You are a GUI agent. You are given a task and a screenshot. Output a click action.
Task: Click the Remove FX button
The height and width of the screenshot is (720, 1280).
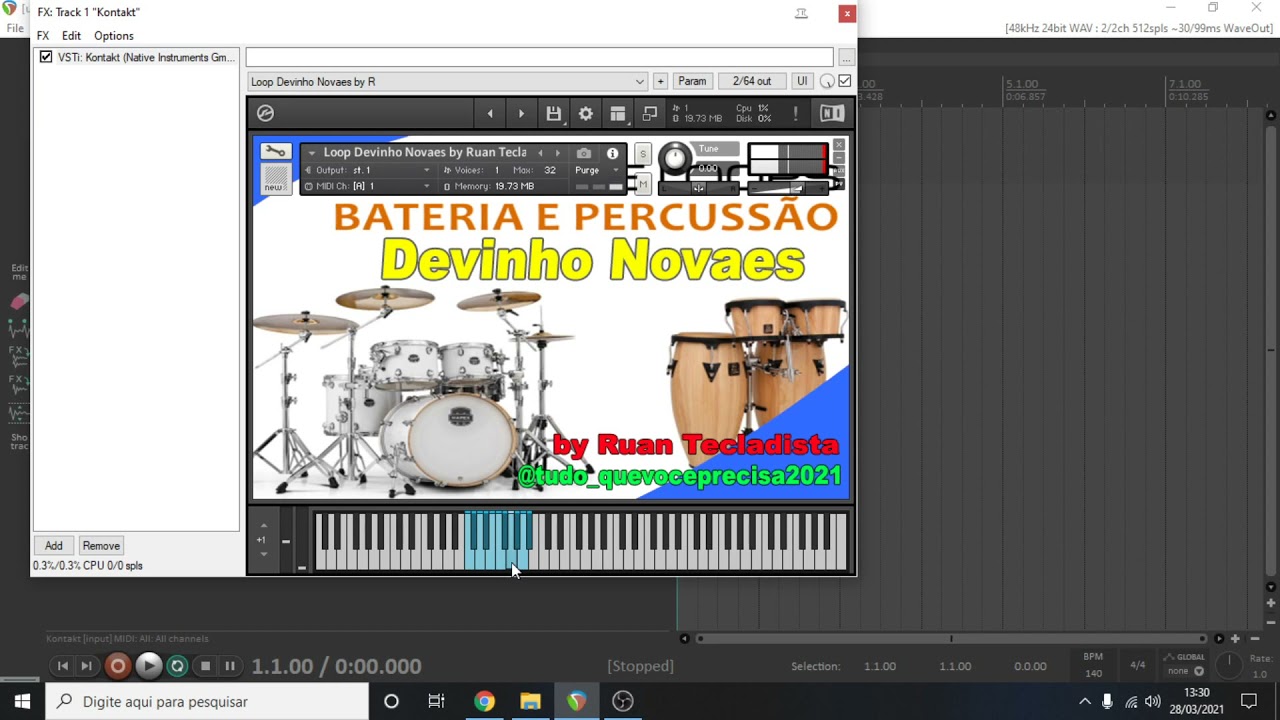point(101,546)
